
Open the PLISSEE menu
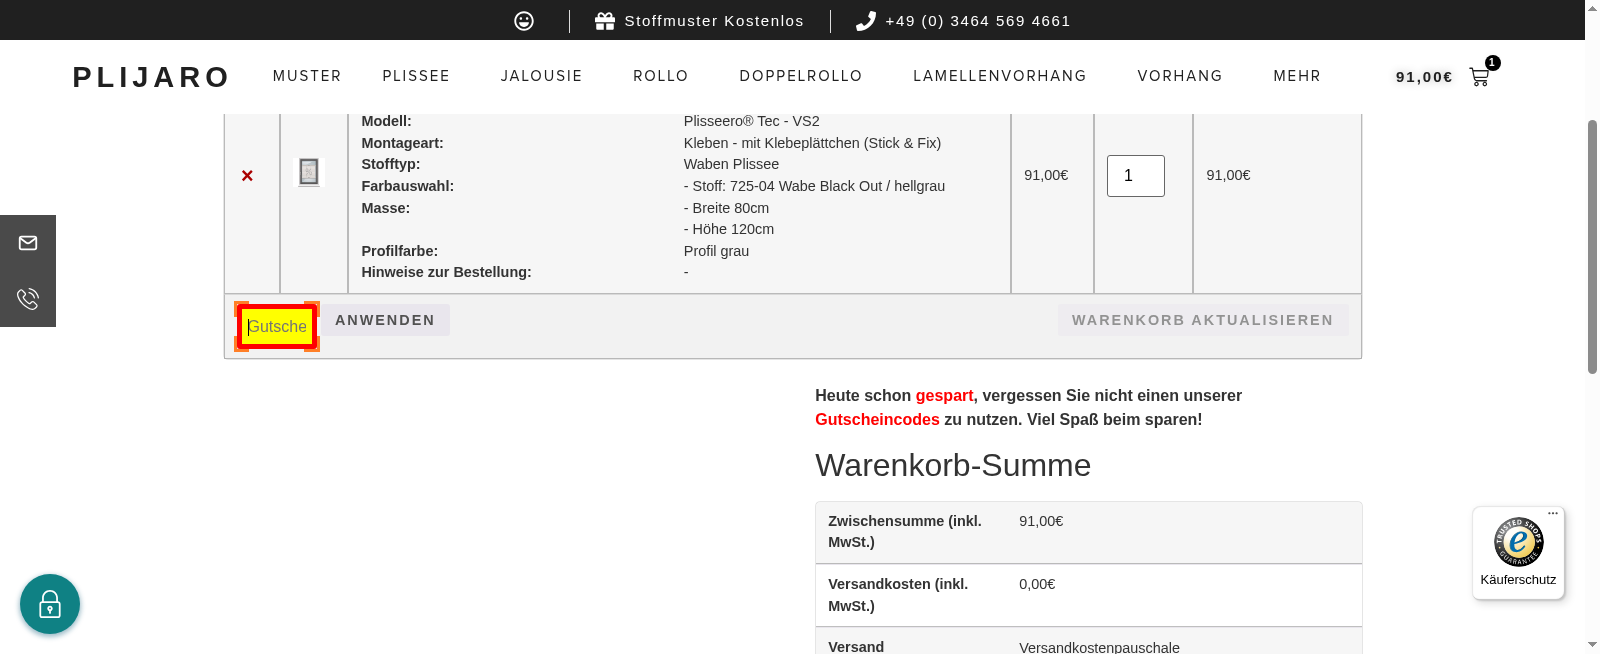pos(416,76)
